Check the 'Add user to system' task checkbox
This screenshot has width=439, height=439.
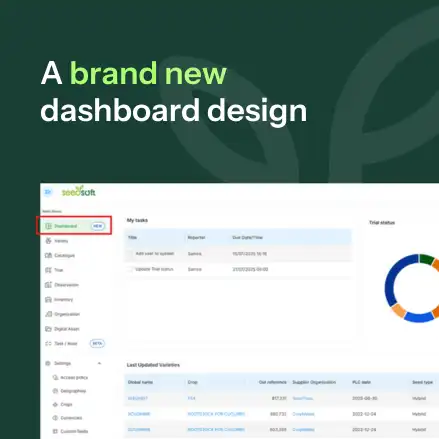coord(130,254)
